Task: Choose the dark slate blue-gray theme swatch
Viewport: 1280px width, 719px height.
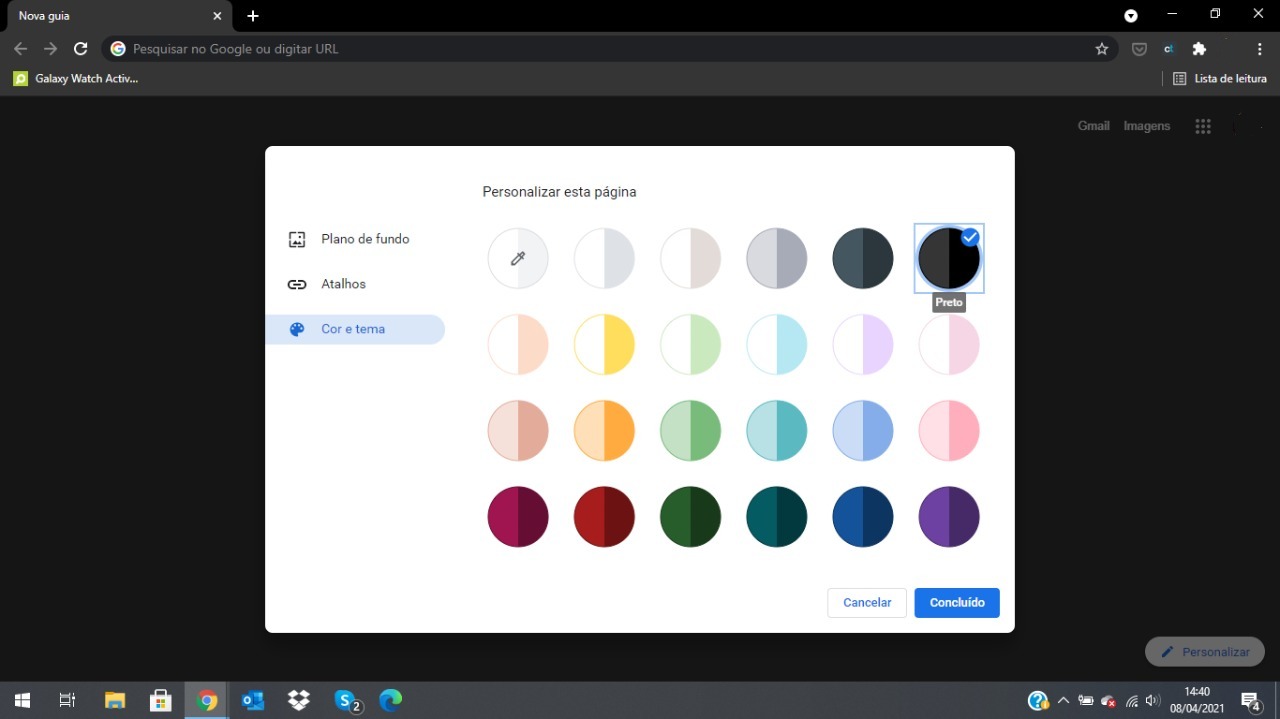Action: point(863,258)
